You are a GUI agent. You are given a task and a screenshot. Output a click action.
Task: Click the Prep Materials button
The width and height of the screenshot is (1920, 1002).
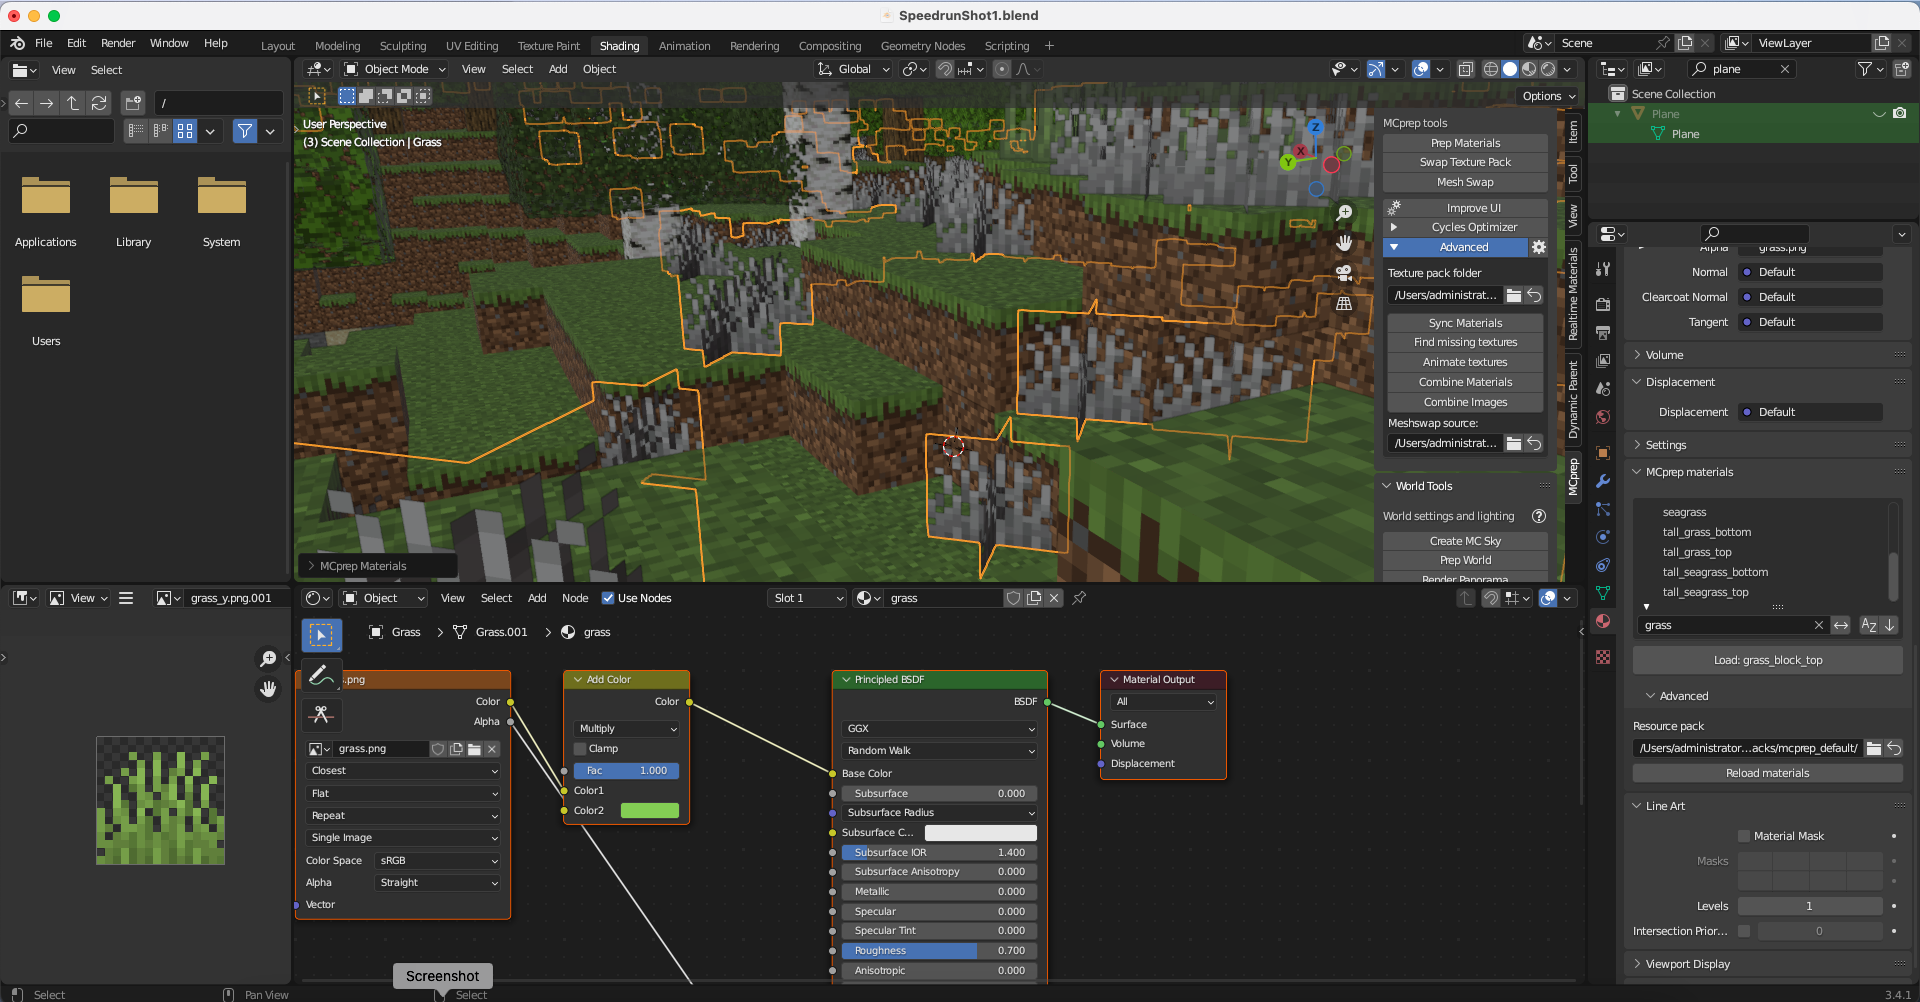1465,142
